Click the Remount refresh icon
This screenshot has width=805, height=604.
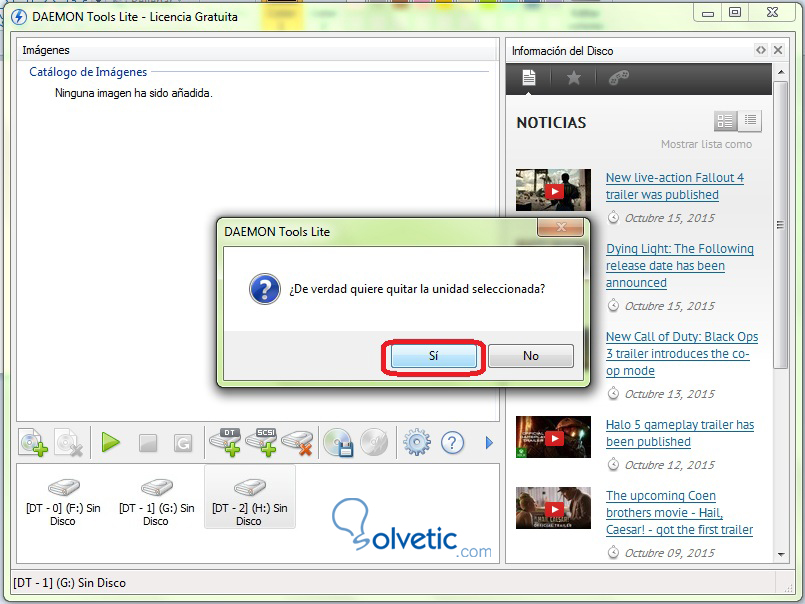(x=183, y=443)
